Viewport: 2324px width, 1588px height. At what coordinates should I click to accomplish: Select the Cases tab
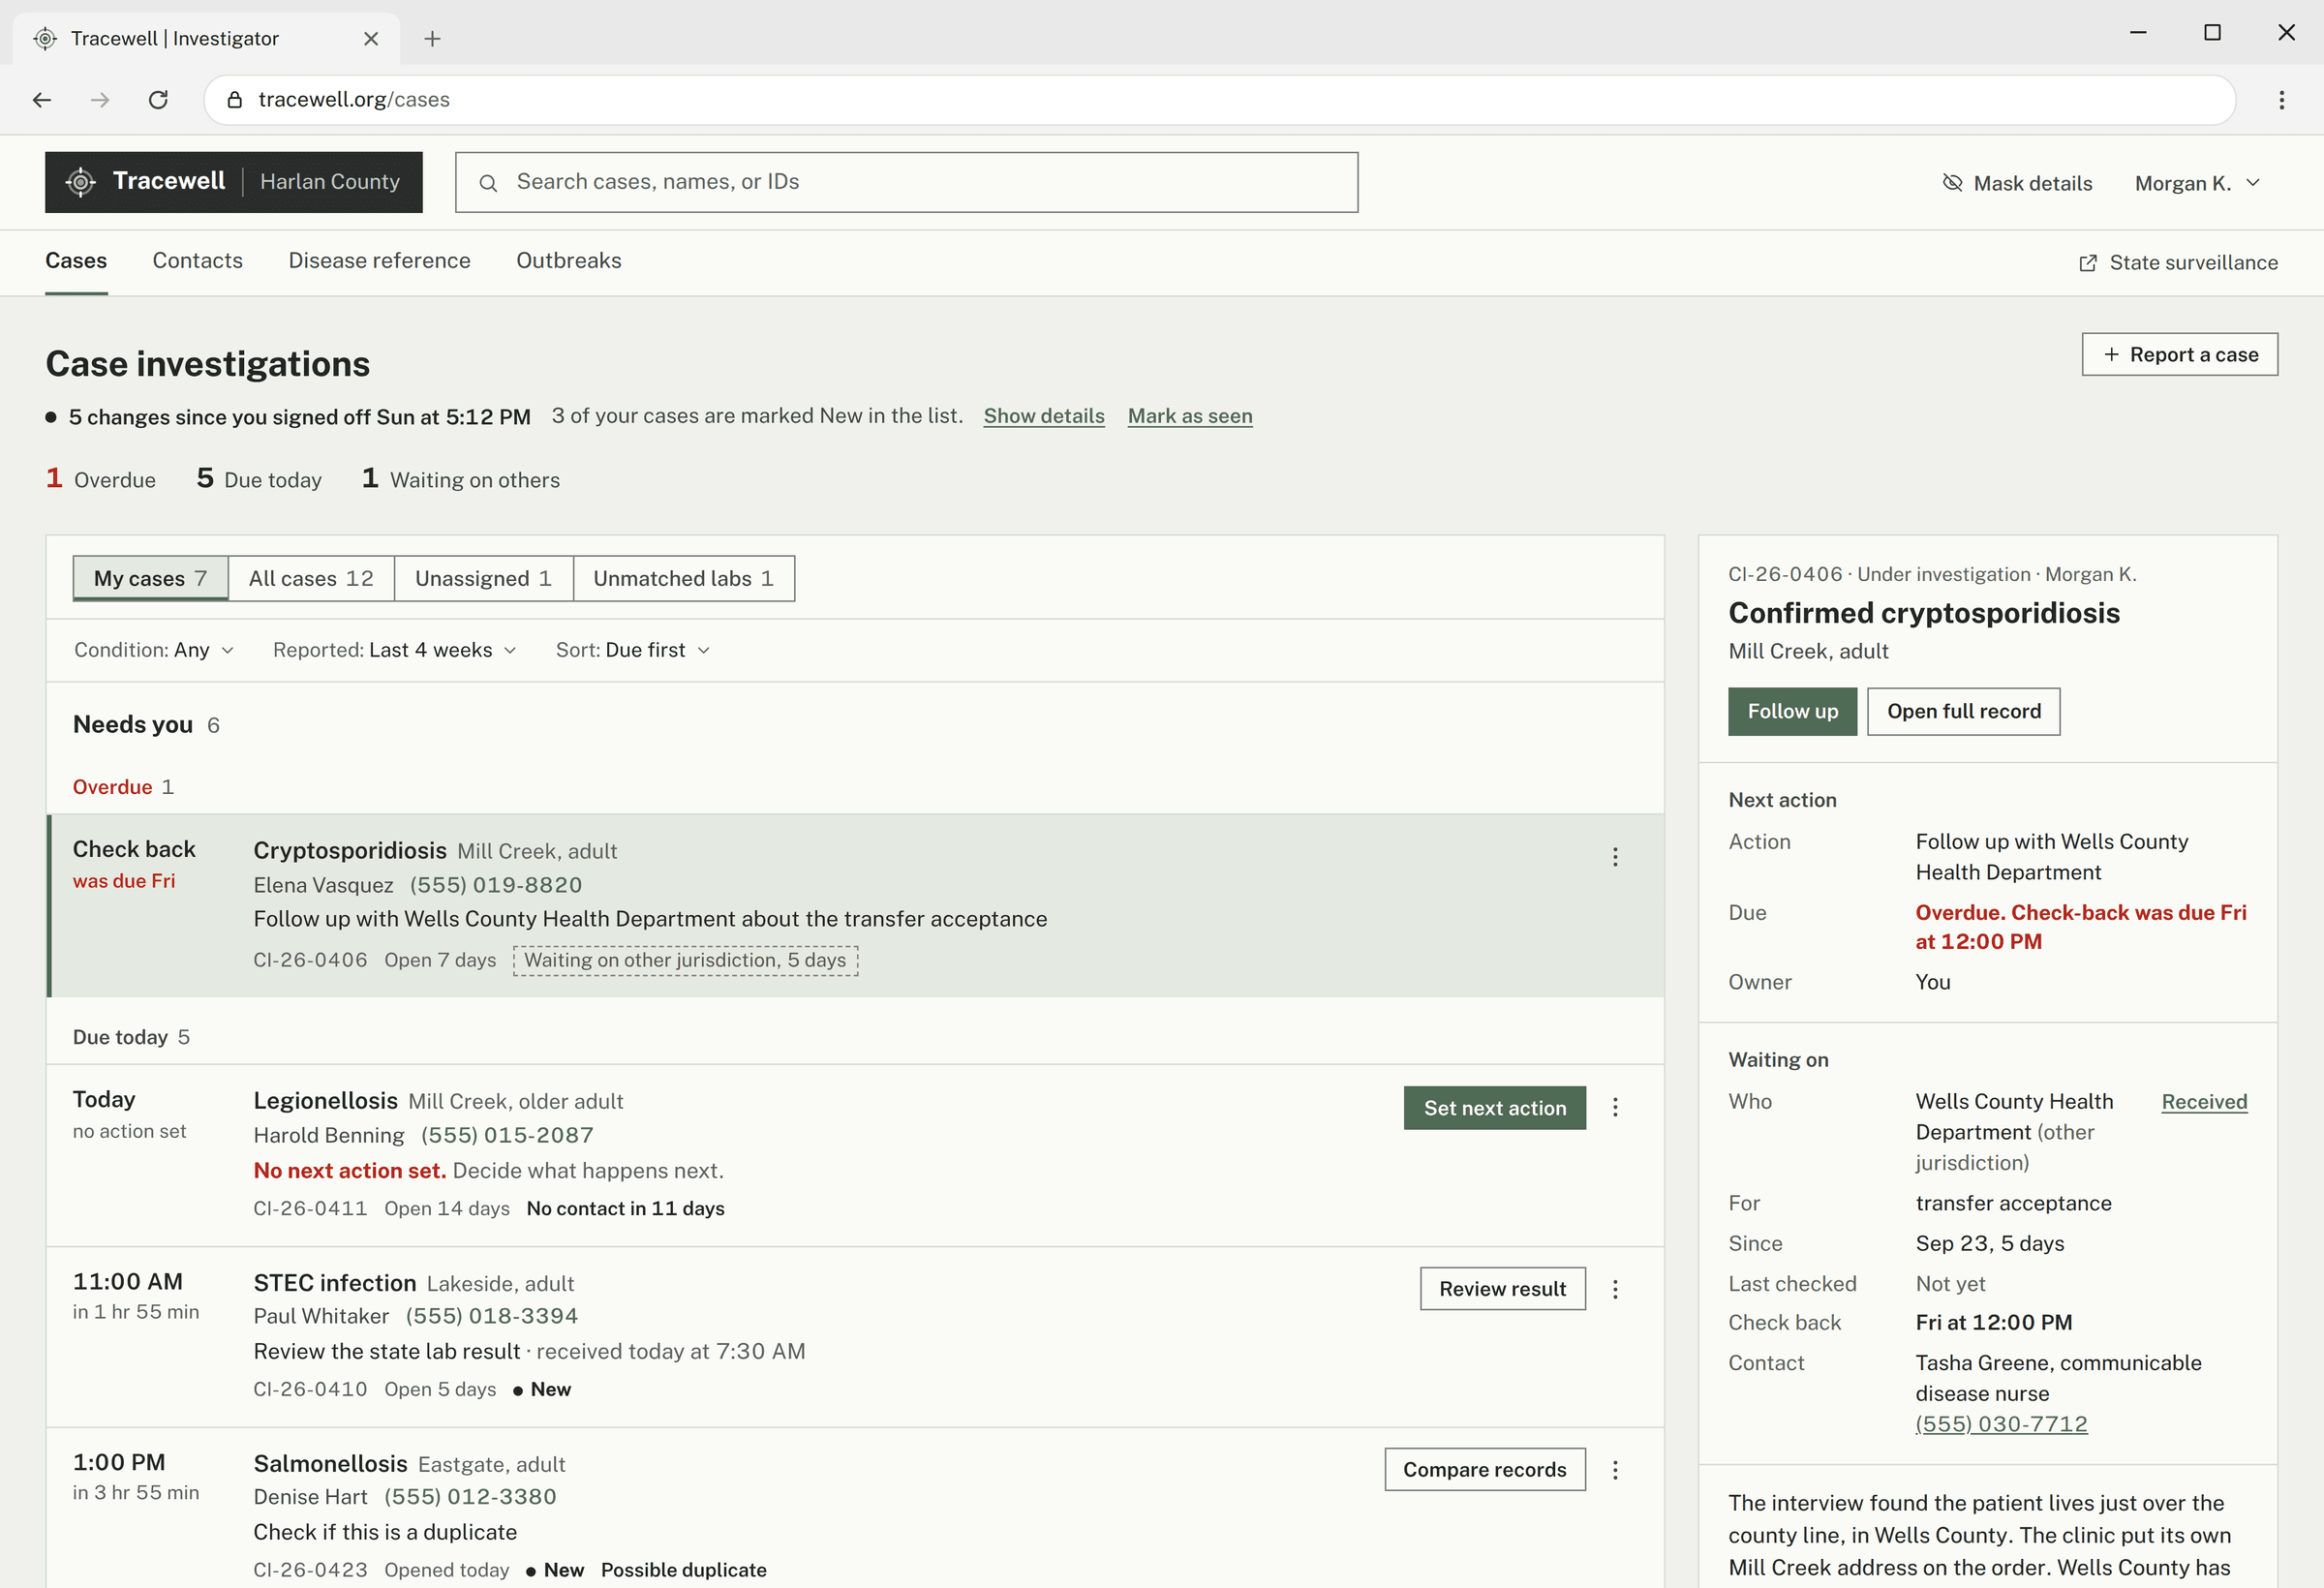pyautogui.click(x=76, y=261)
